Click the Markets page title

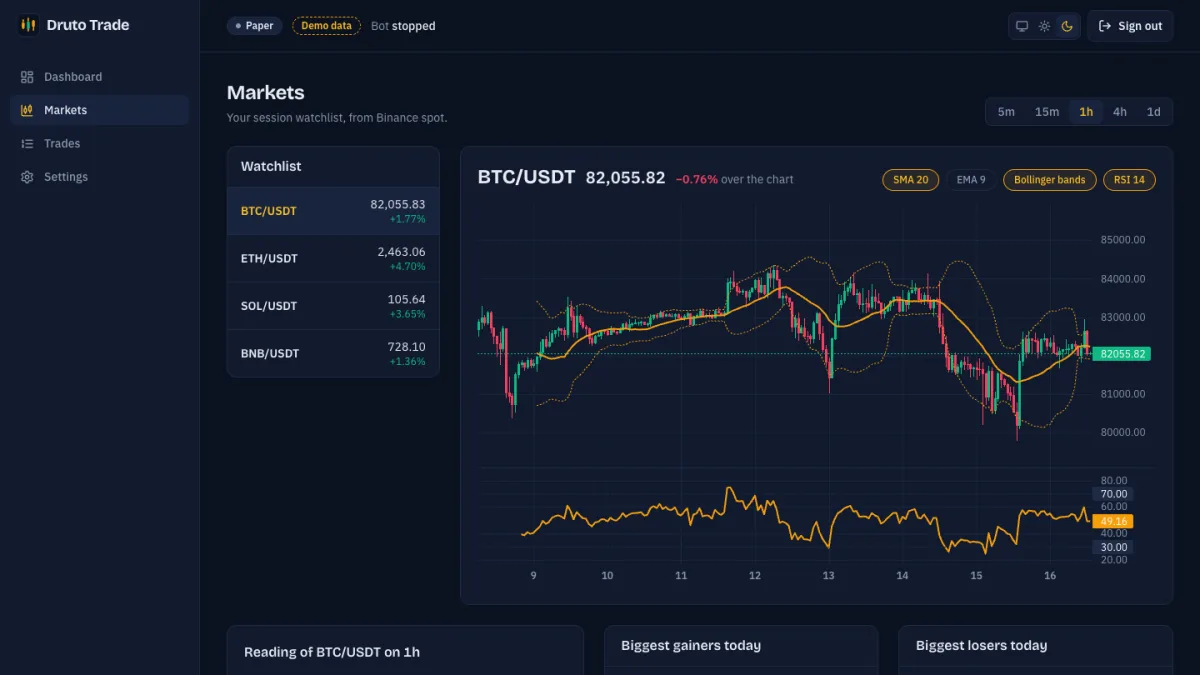(265, 93)
